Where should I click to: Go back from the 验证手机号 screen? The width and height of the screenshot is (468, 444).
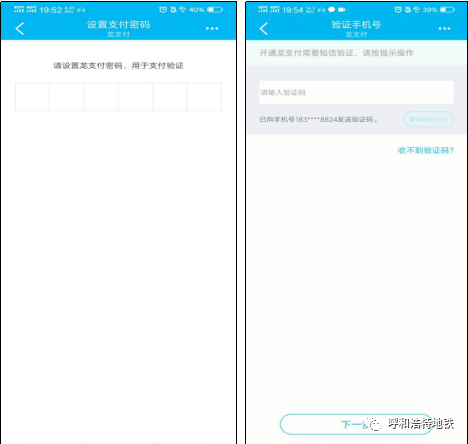point(264,29)
